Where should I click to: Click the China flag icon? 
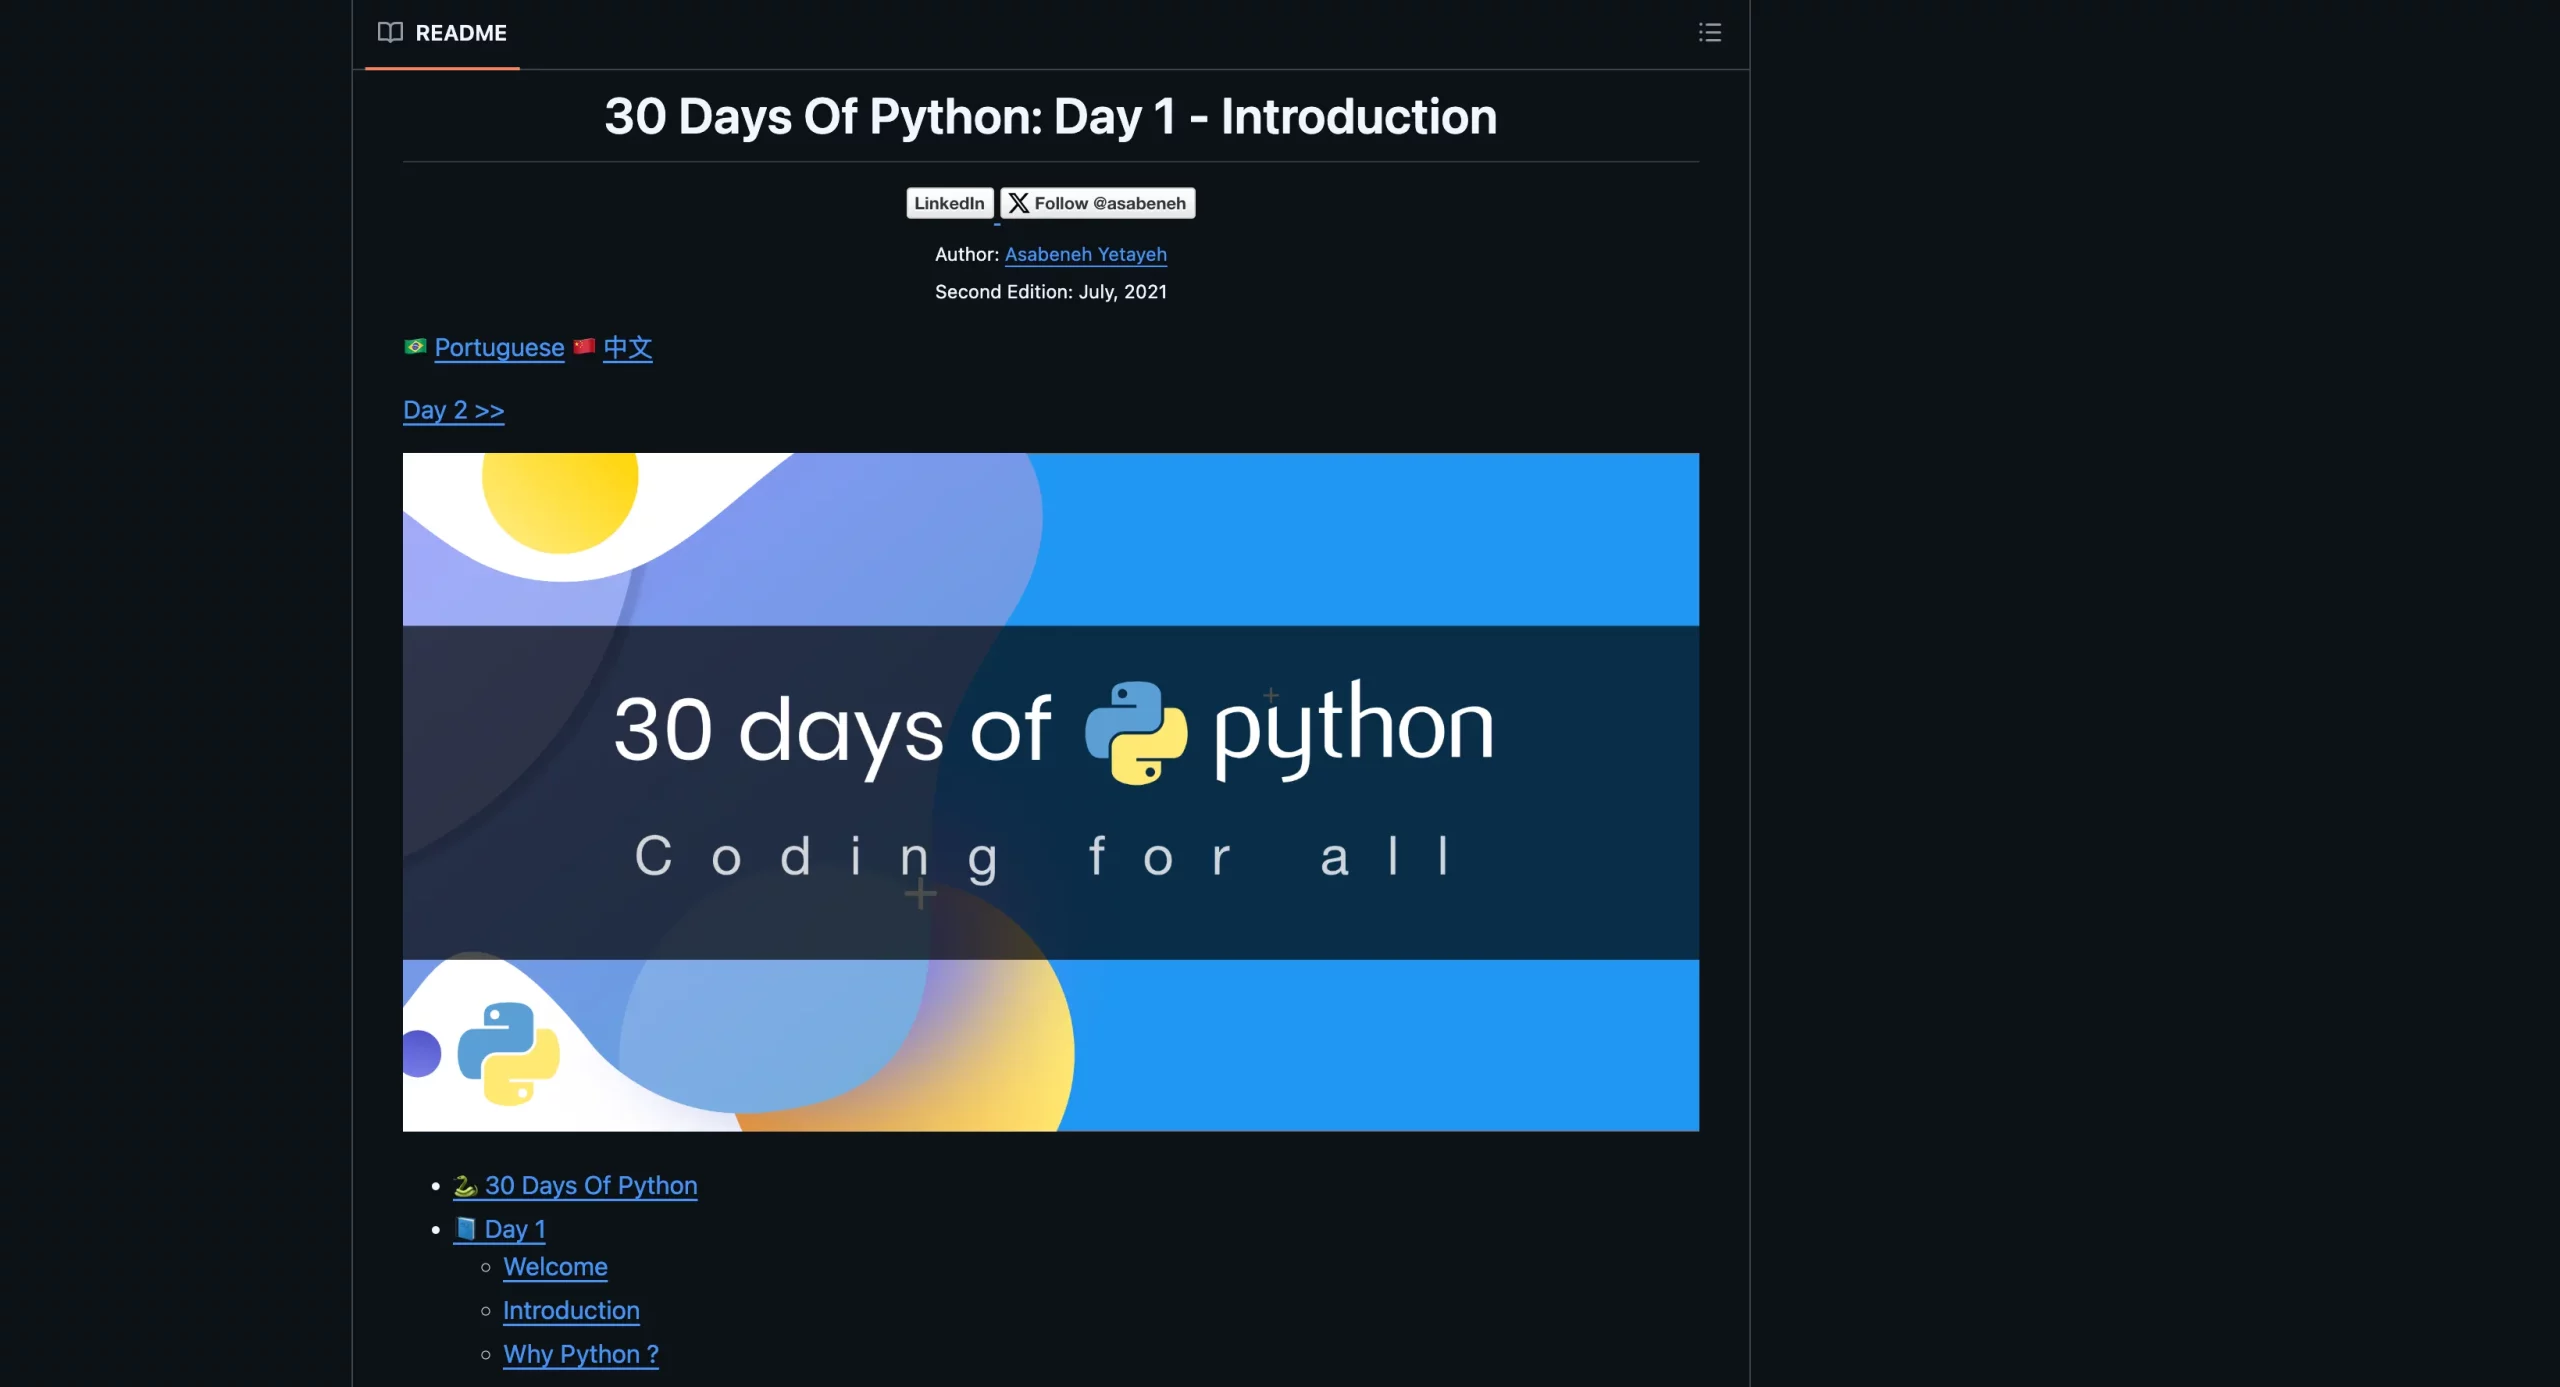(584, 346)
